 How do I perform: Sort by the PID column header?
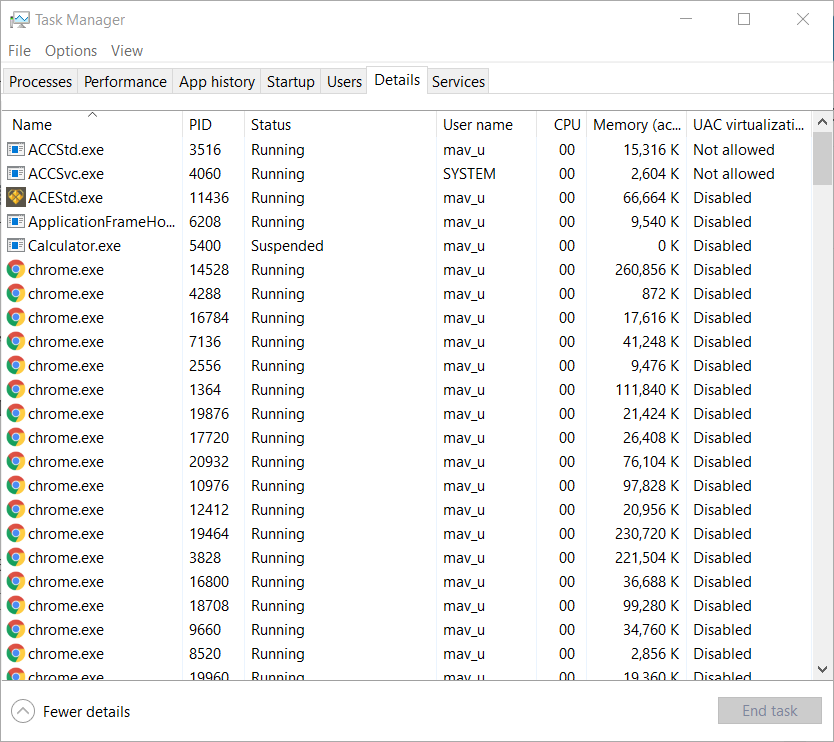pos(213,124)
